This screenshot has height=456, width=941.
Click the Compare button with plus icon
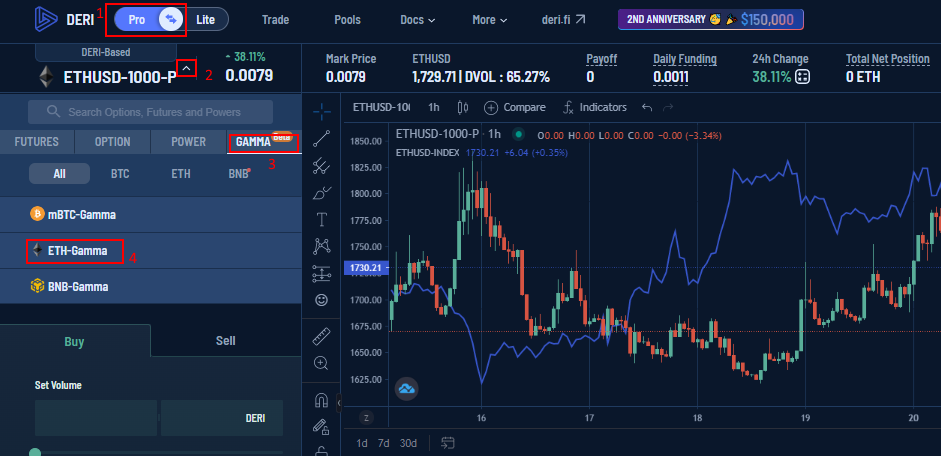tap(515, 107)
